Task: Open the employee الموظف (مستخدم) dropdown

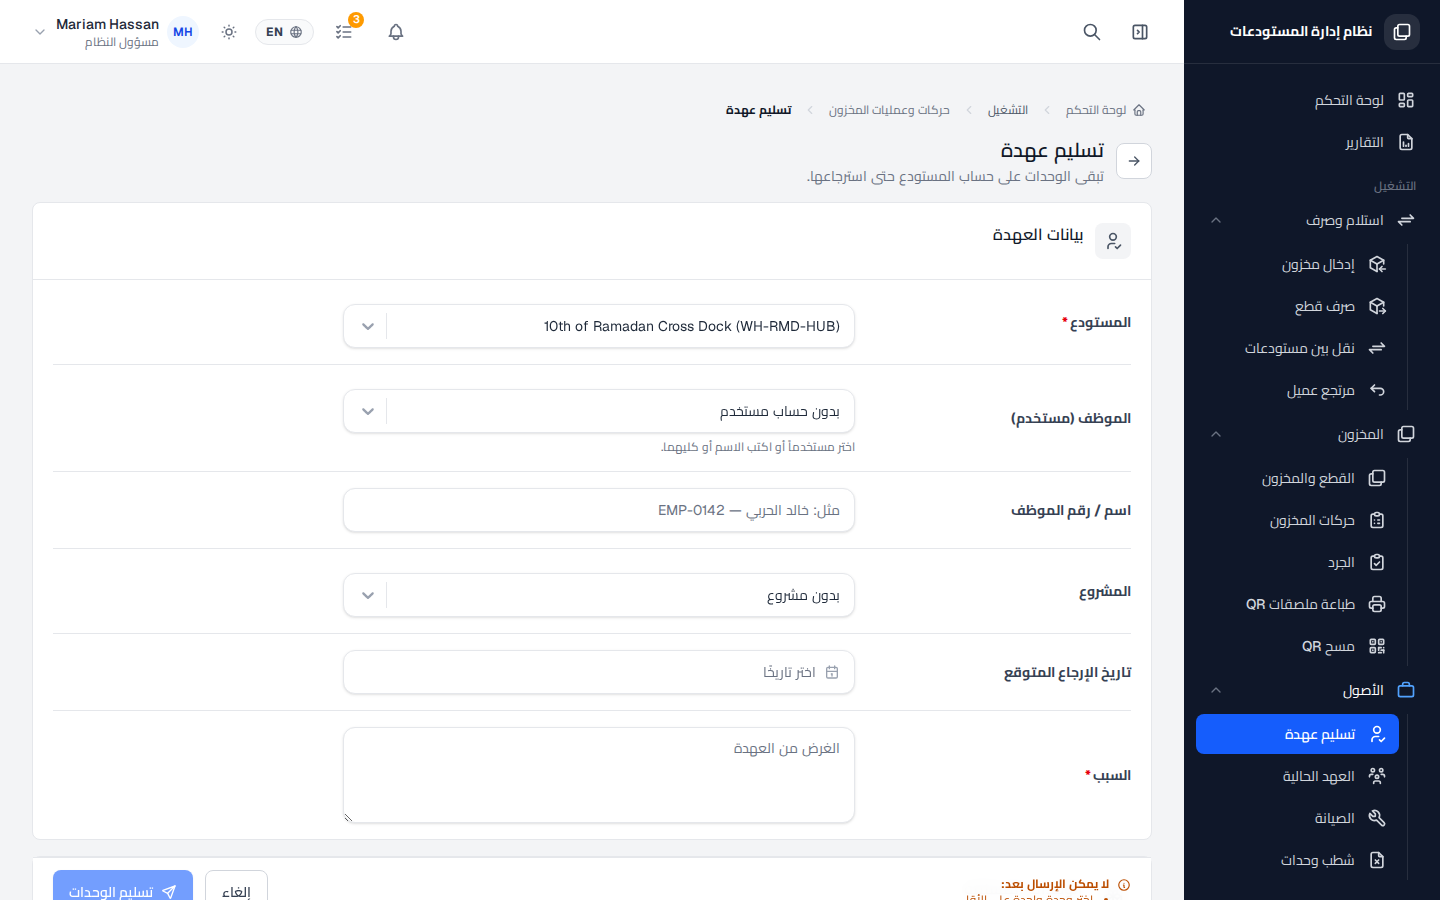Action: pyautogui.click(x=599, y=411)
